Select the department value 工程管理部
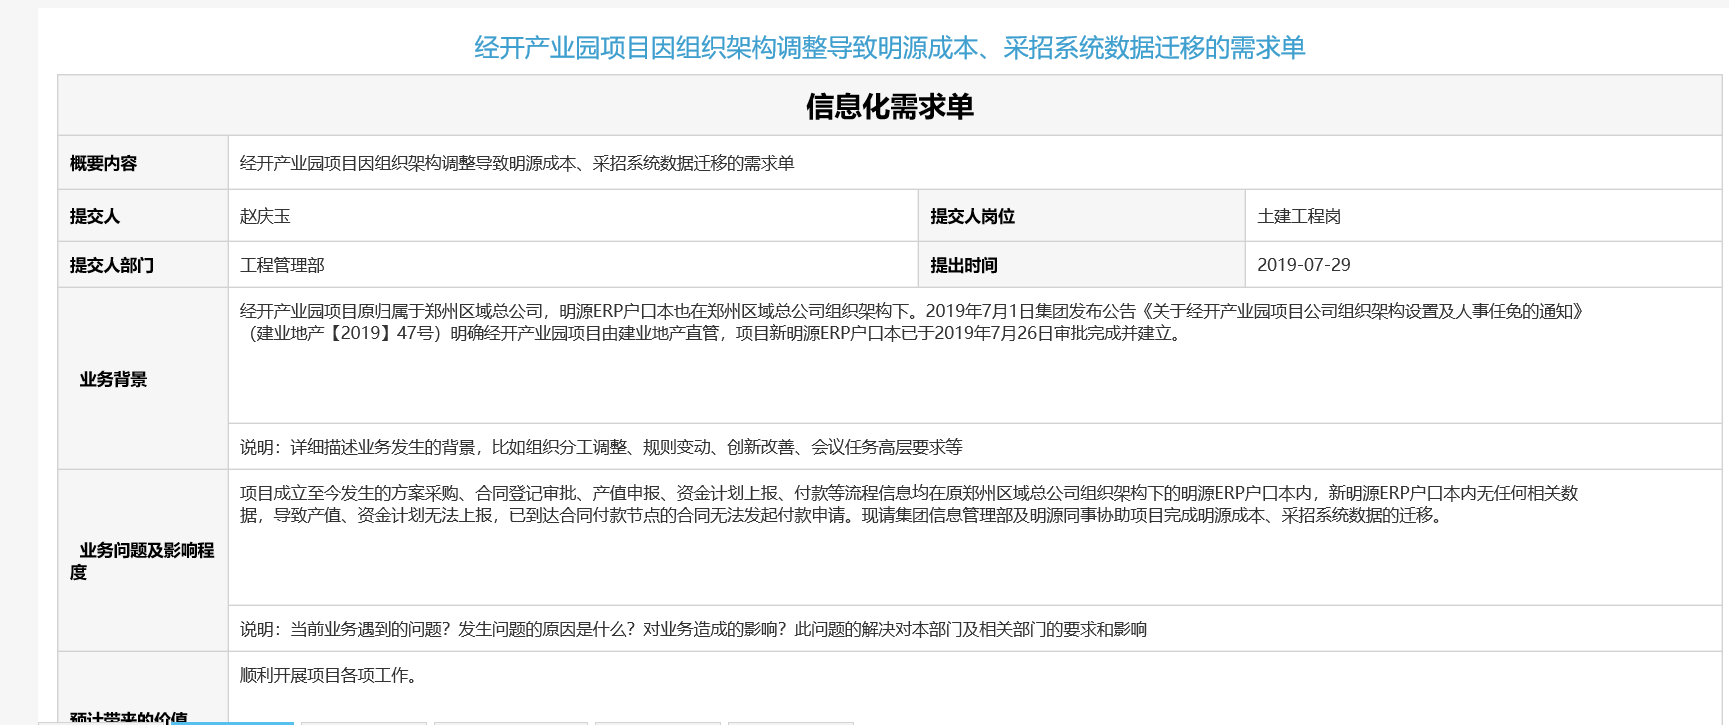Image resolution: width=1729 pixels, height=725 pixels. click(282, 265)
